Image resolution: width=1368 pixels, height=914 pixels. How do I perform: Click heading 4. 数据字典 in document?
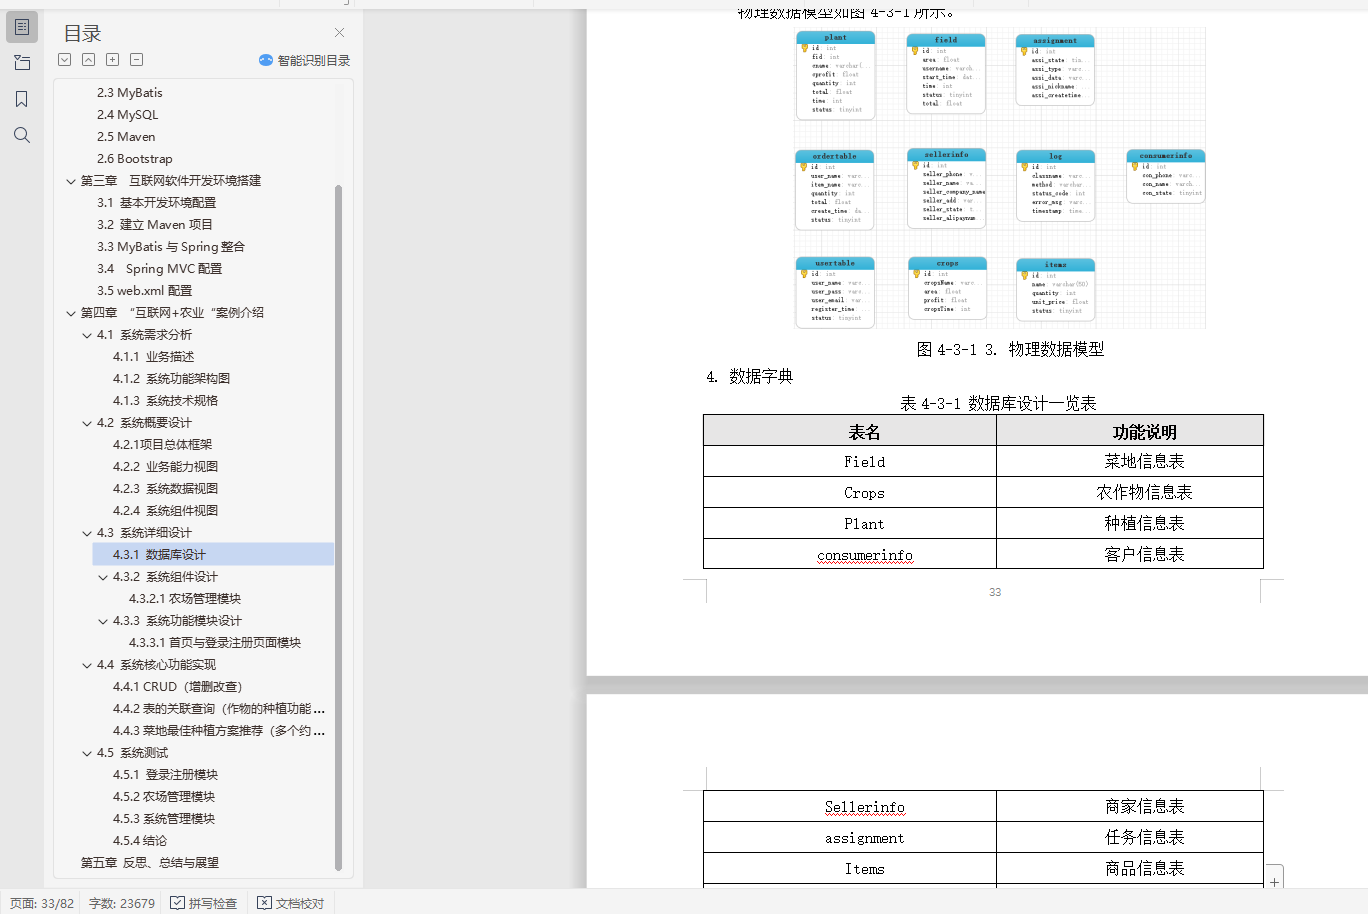[749, 377]
